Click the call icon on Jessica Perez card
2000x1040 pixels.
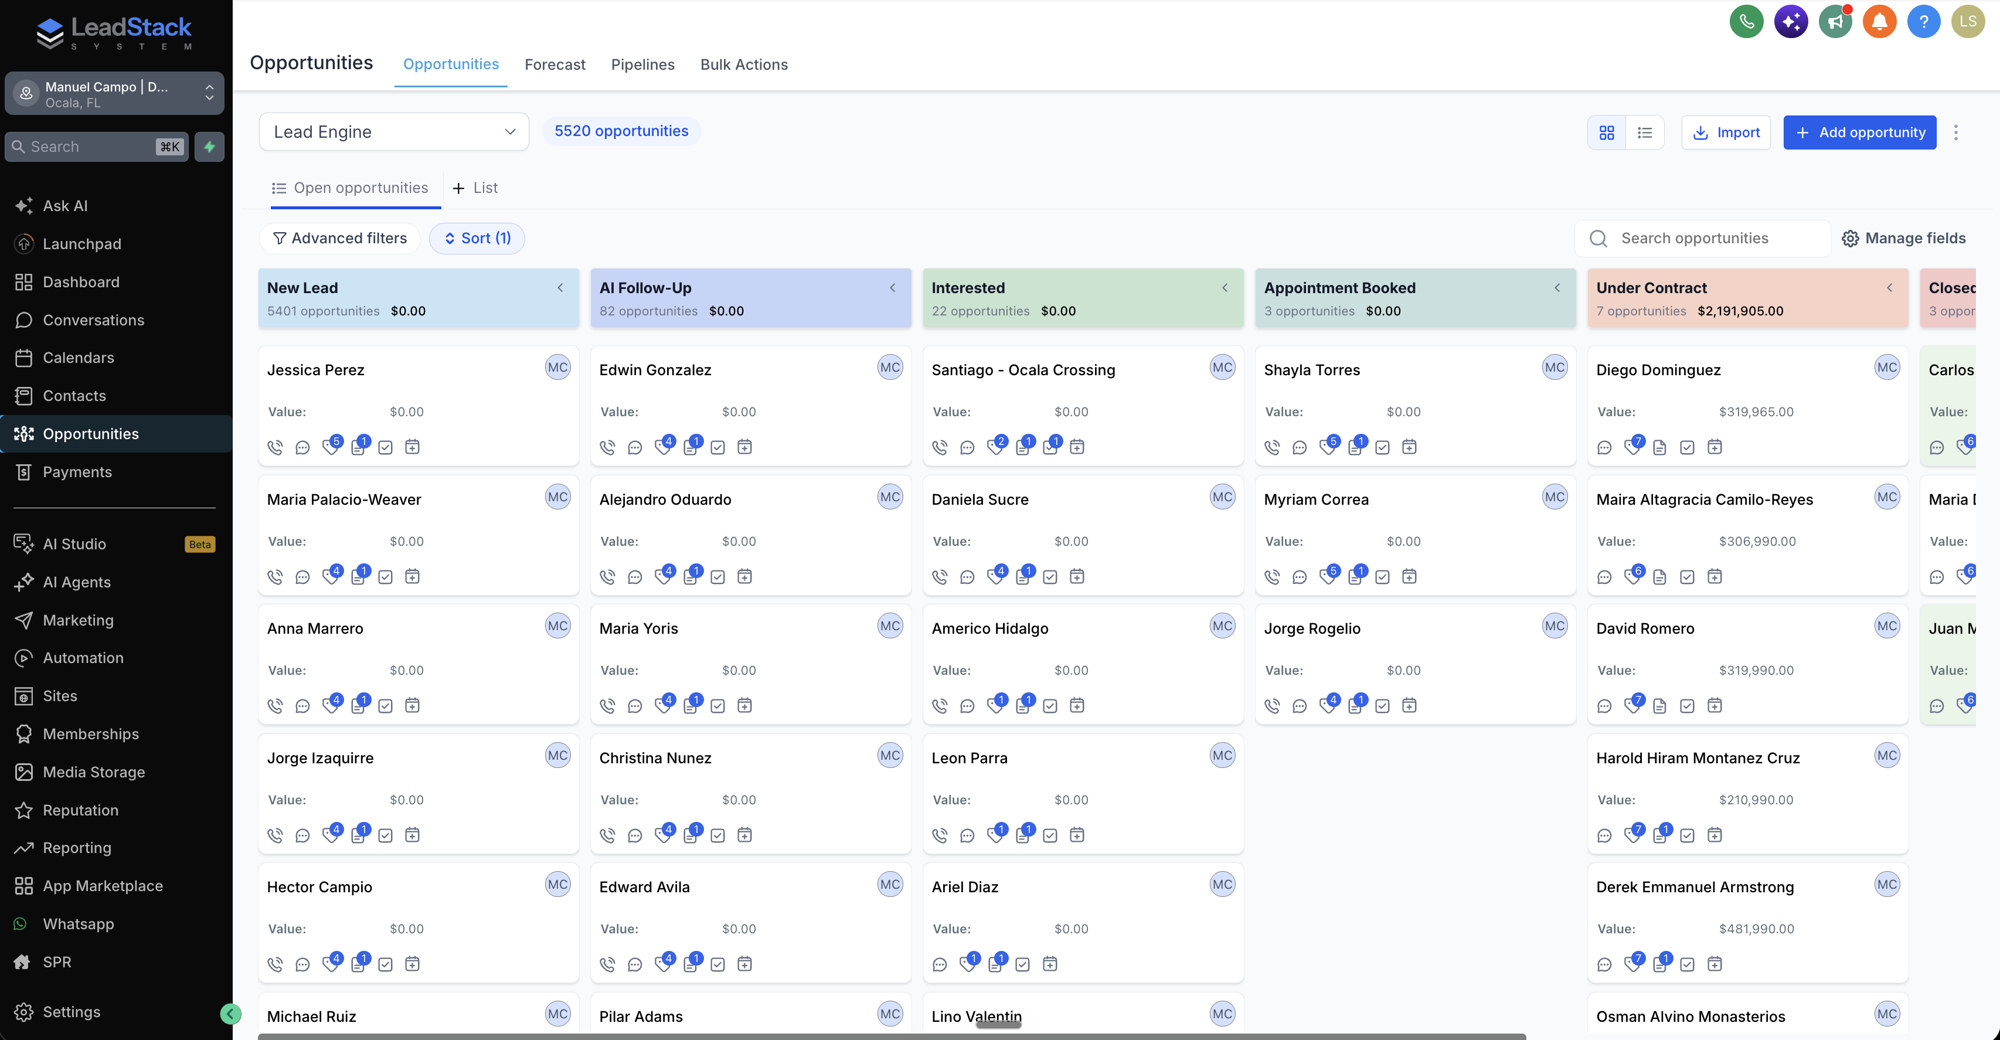275,447
